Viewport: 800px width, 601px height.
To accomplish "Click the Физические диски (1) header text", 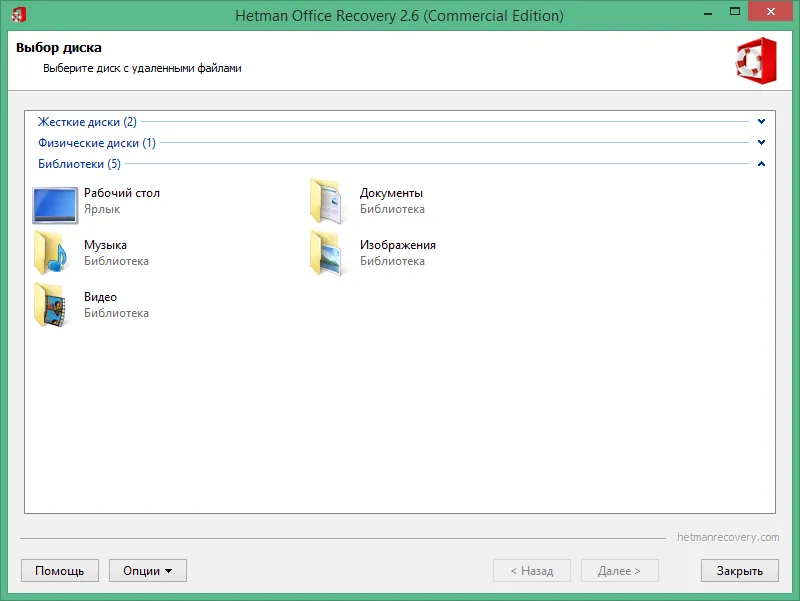I will point(97,143).
